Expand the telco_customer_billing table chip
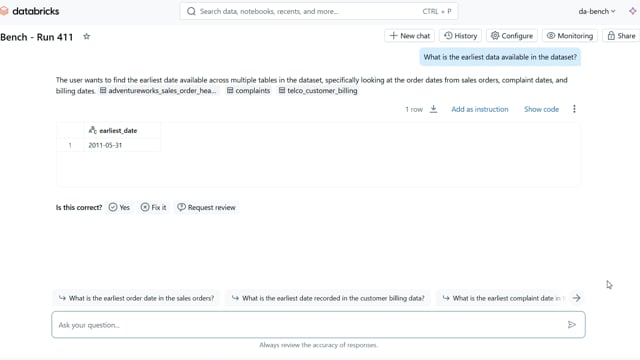The height and width of the screenshot is (360, 640). [x=318, y=91]
